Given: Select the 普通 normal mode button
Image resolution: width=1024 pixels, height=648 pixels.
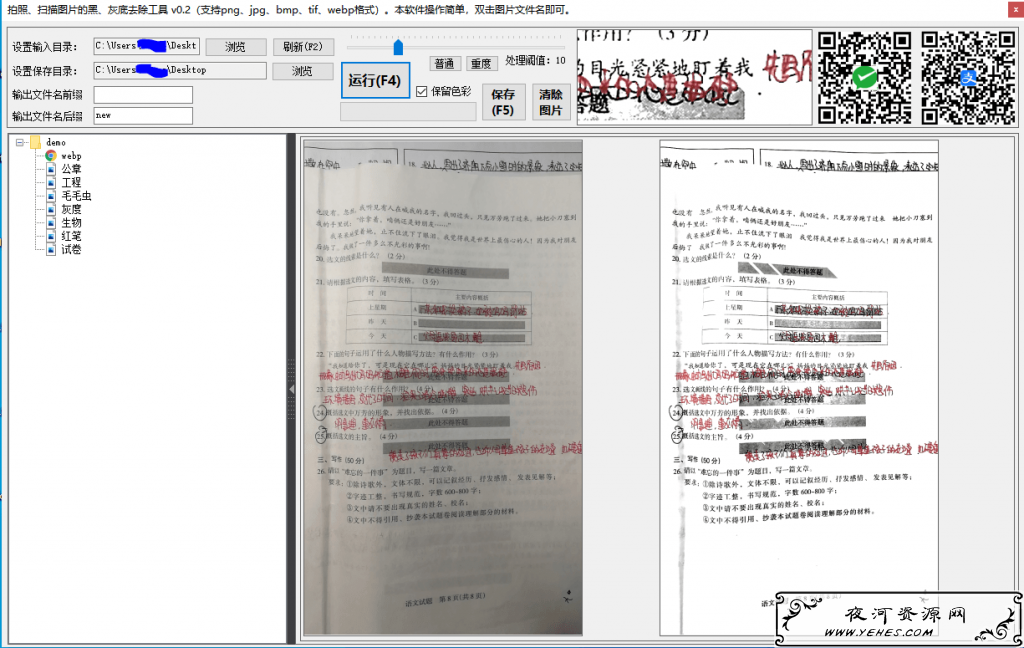Looking at the screenshot, I should (445, 63).
